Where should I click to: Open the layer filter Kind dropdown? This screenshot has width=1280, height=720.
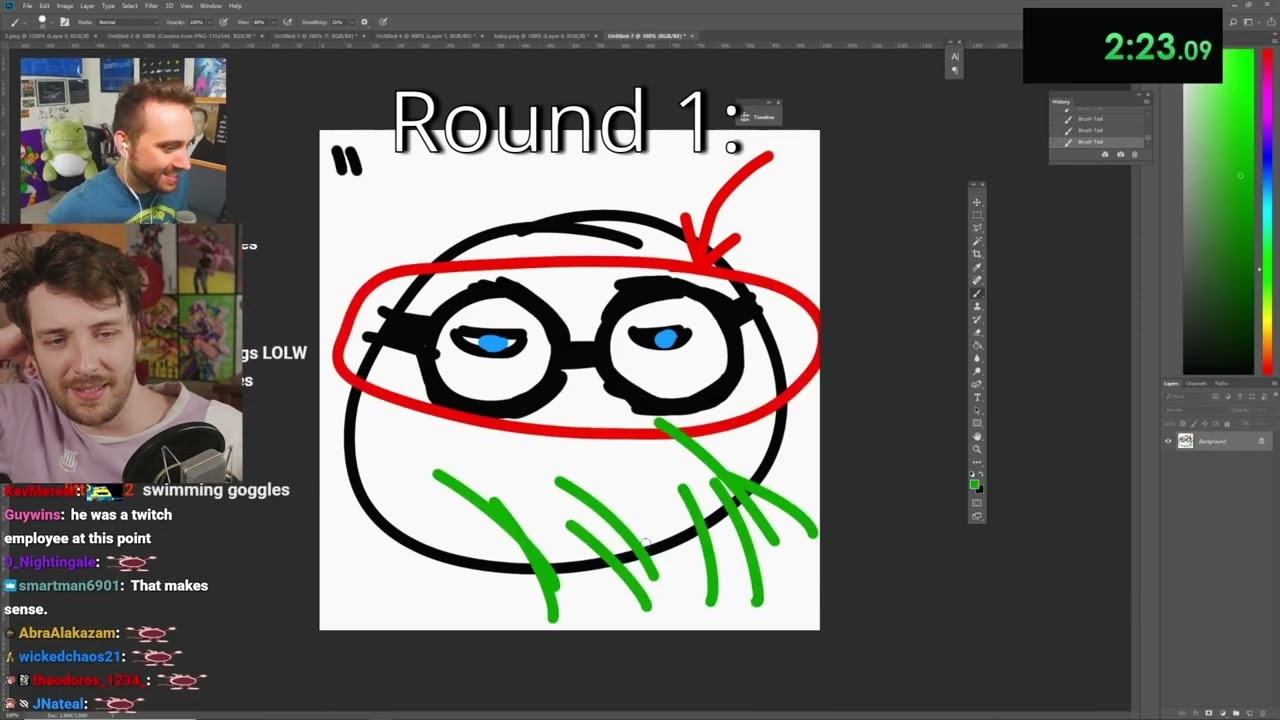pyautogui.click(x=1188, y=397)
